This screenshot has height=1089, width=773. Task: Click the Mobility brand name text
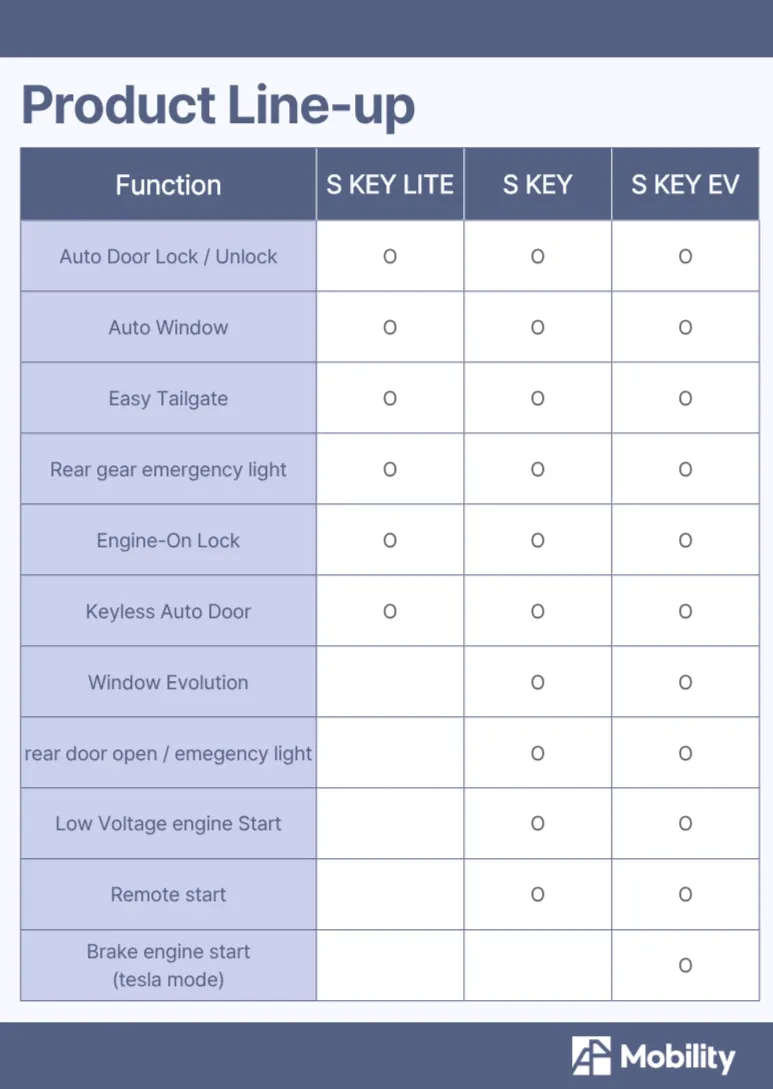(677, 1057)
